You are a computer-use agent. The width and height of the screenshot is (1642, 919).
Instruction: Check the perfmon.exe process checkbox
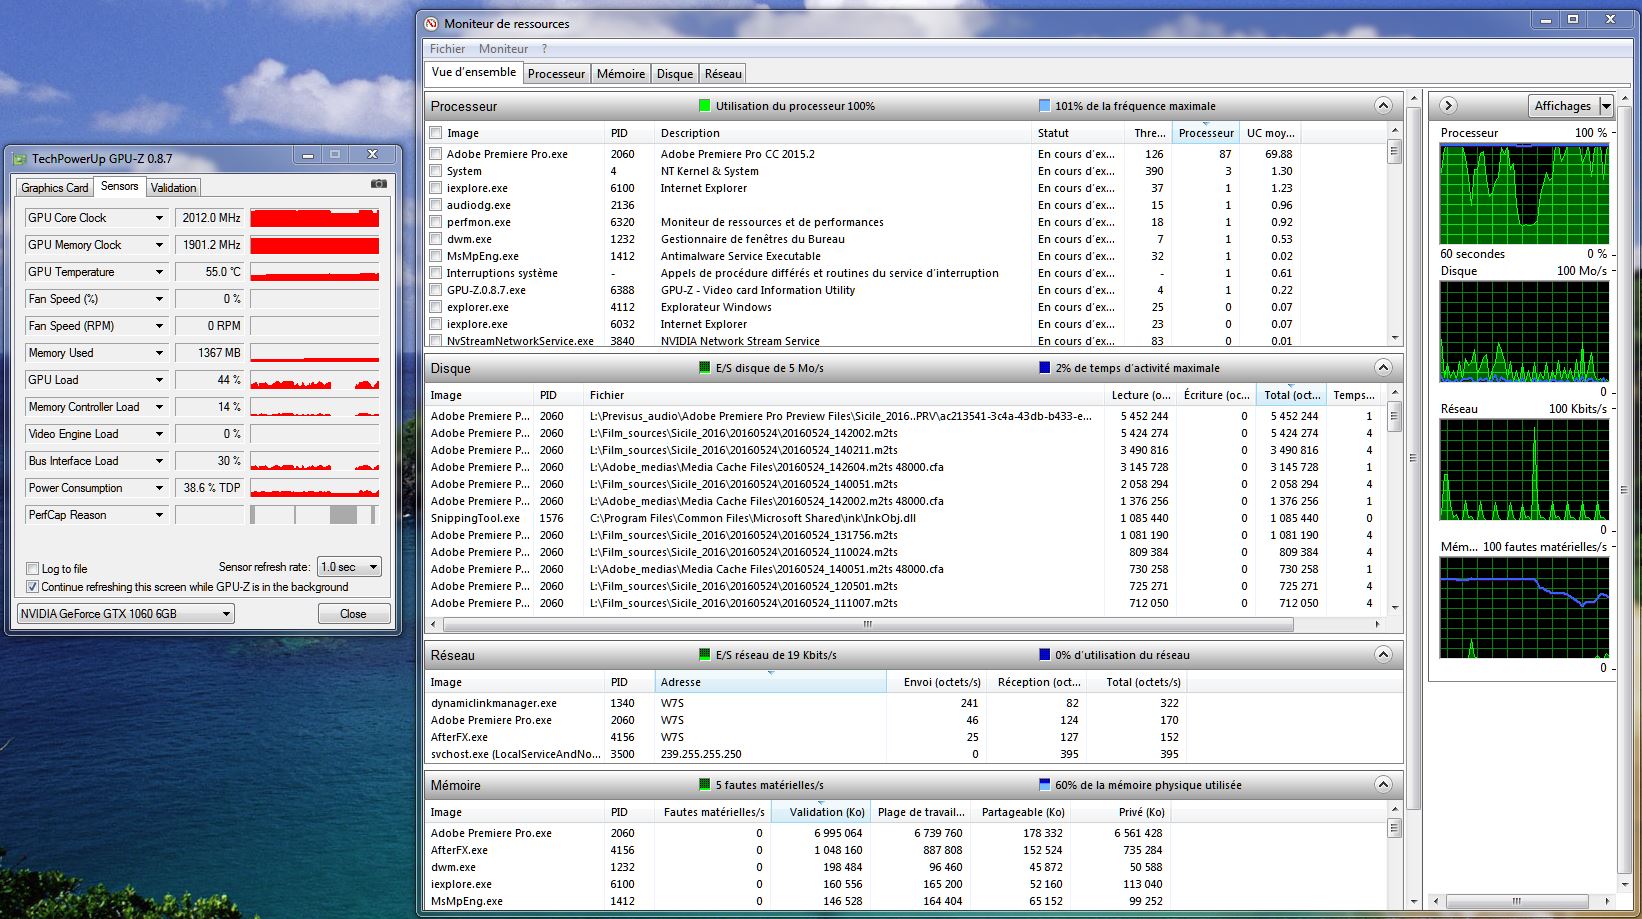coord(435,222)
